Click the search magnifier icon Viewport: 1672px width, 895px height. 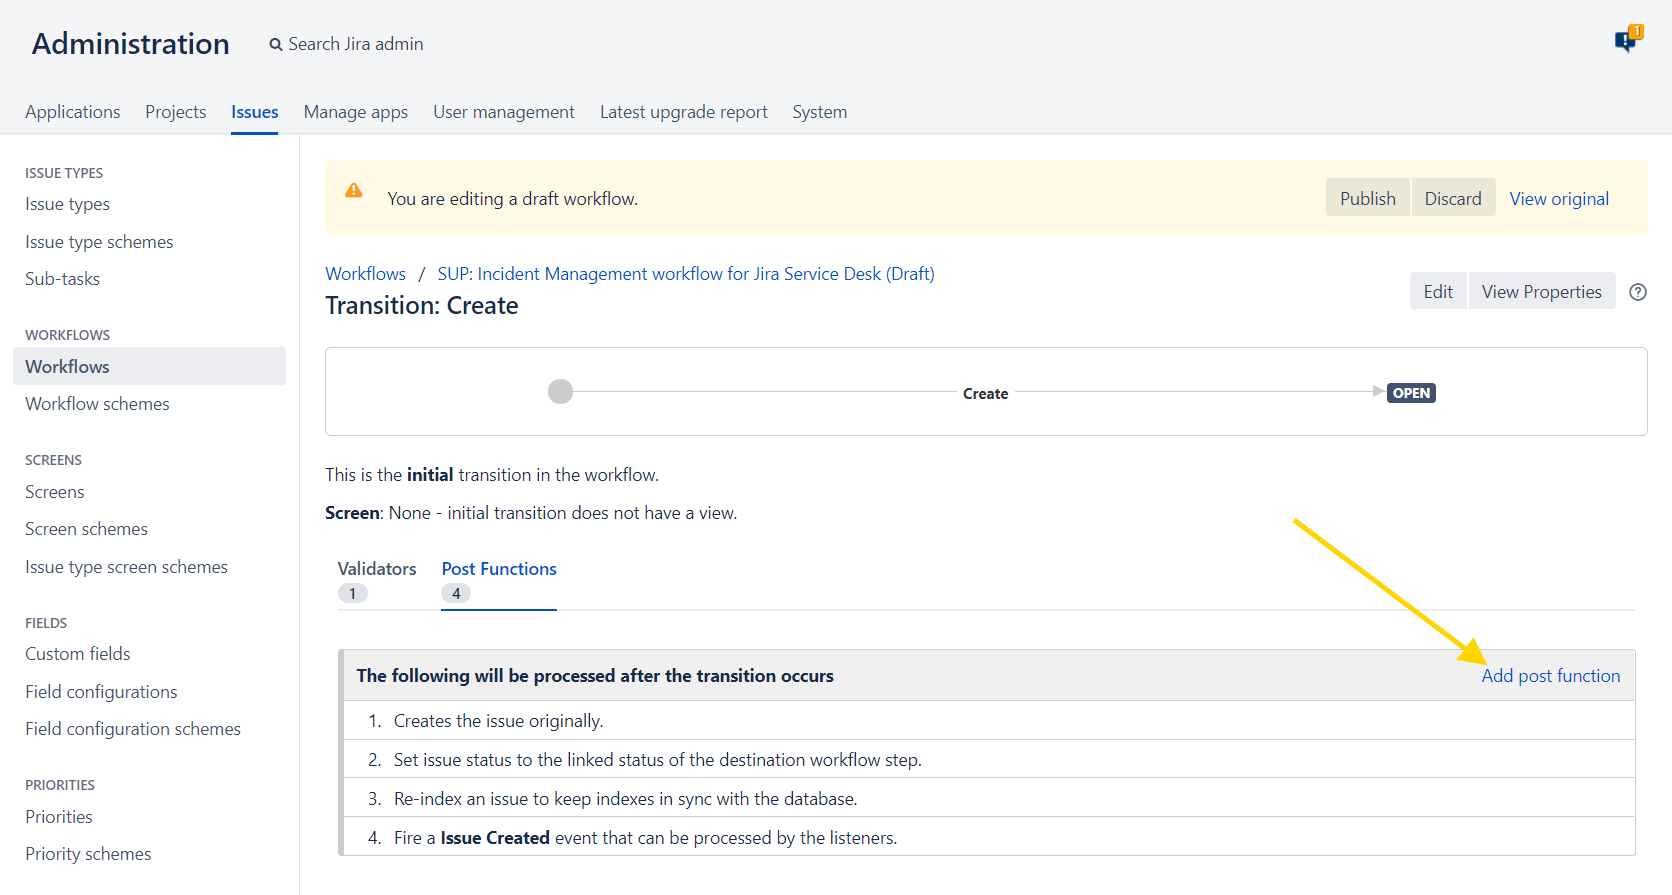pyautogui.click(x=276, y=45)
